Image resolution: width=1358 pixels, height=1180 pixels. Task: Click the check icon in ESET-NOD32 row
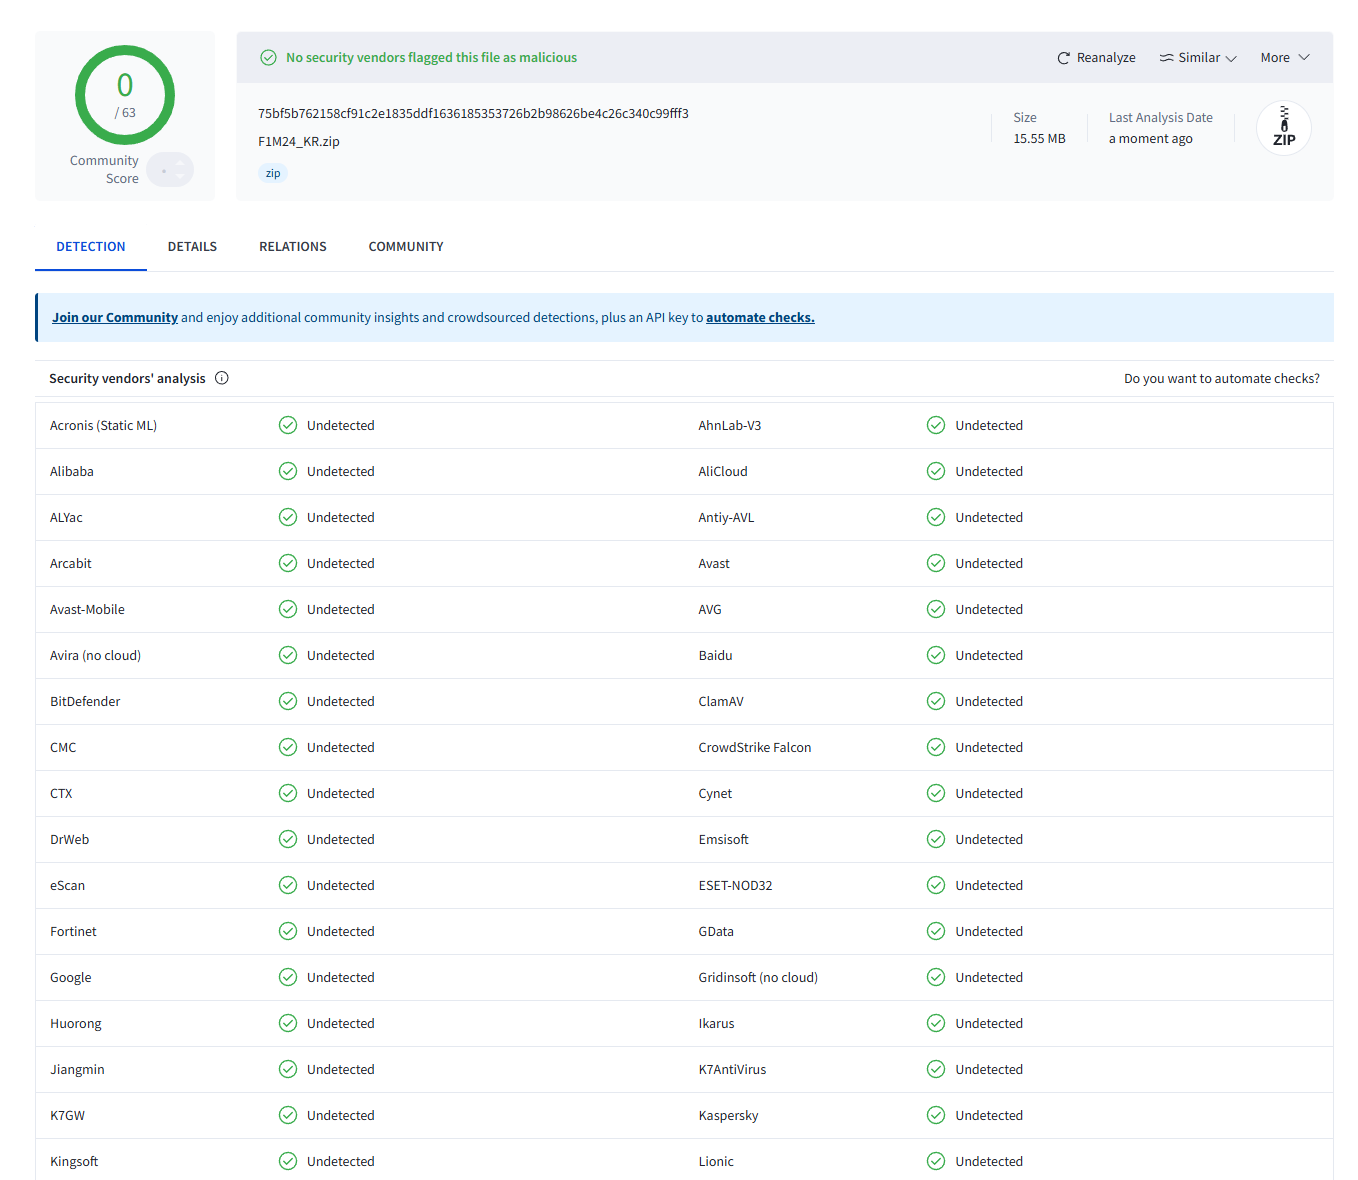(936, 885)
